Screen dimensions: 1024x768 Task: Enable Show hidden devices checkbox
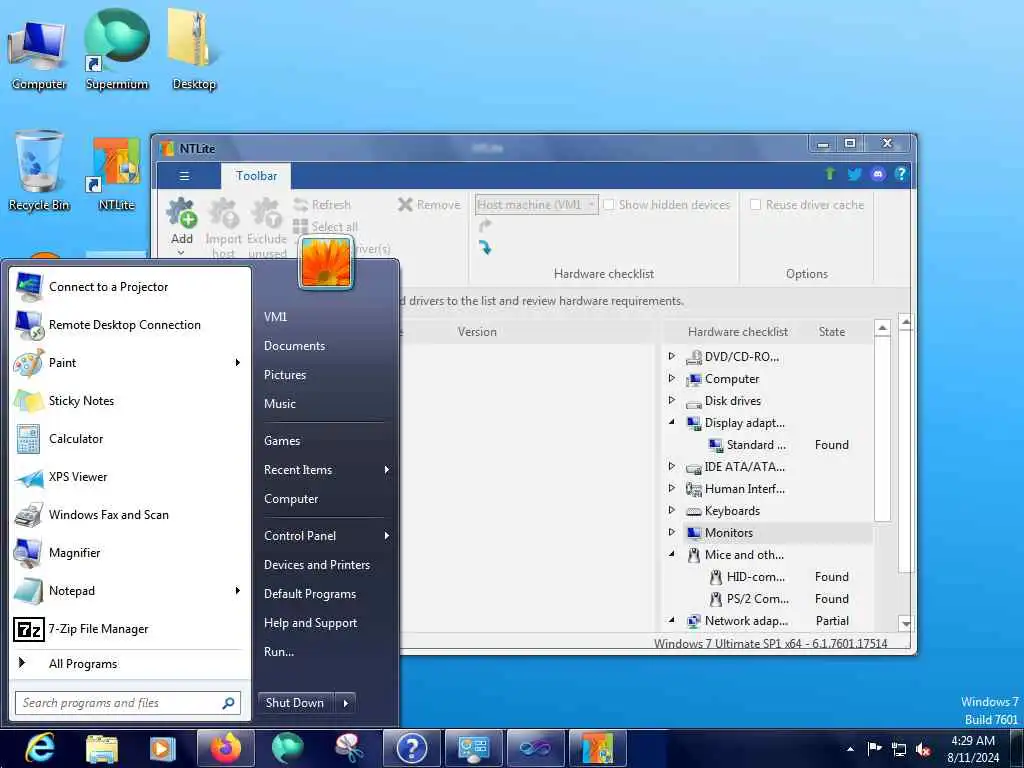pos(609,204)
